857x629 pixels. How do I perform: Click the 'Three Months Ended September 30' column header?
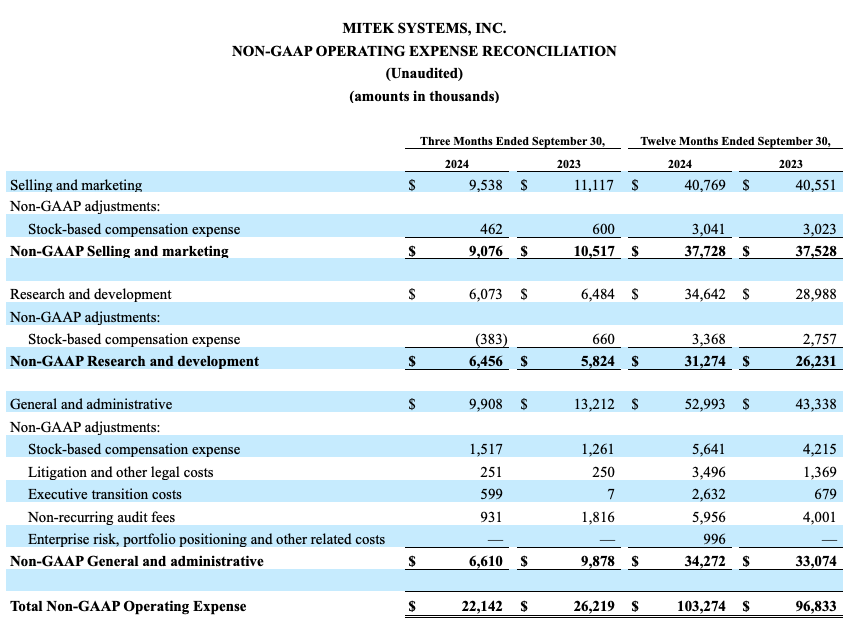coord(512,141)
